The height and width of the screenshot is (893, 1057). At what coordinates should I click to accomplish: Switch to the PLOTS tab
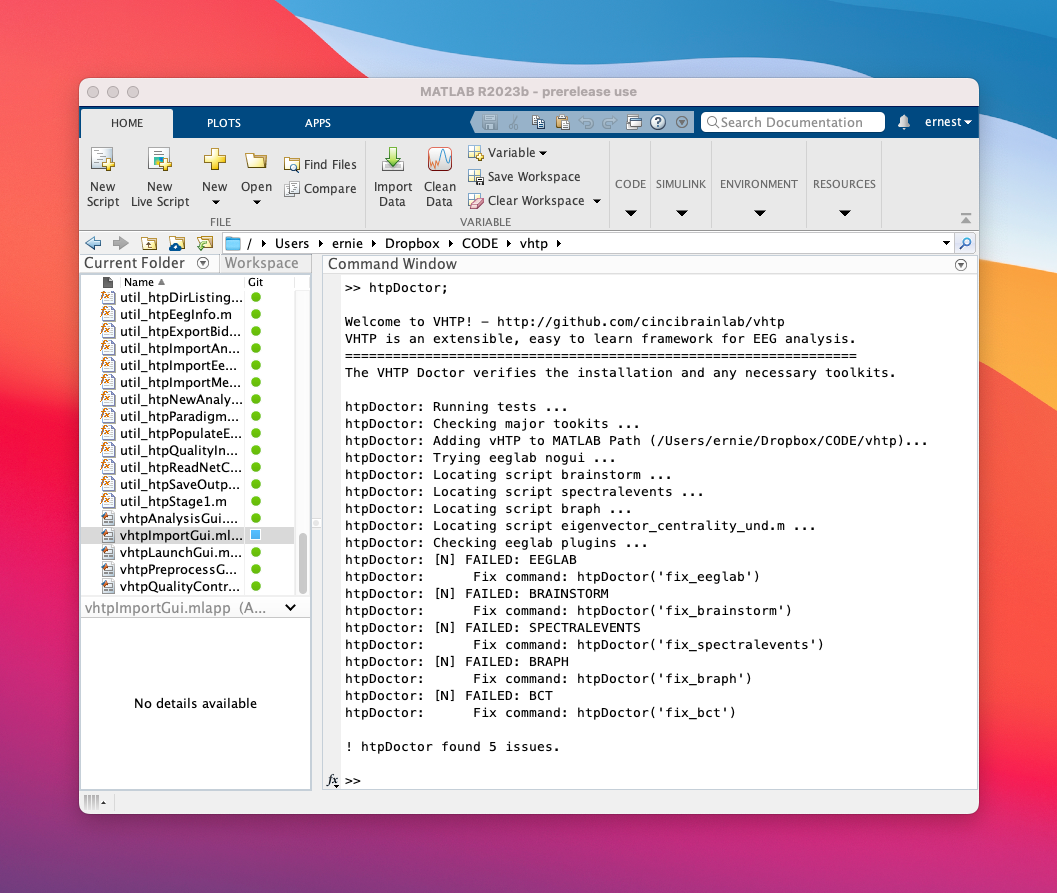[x=223, y=123]
